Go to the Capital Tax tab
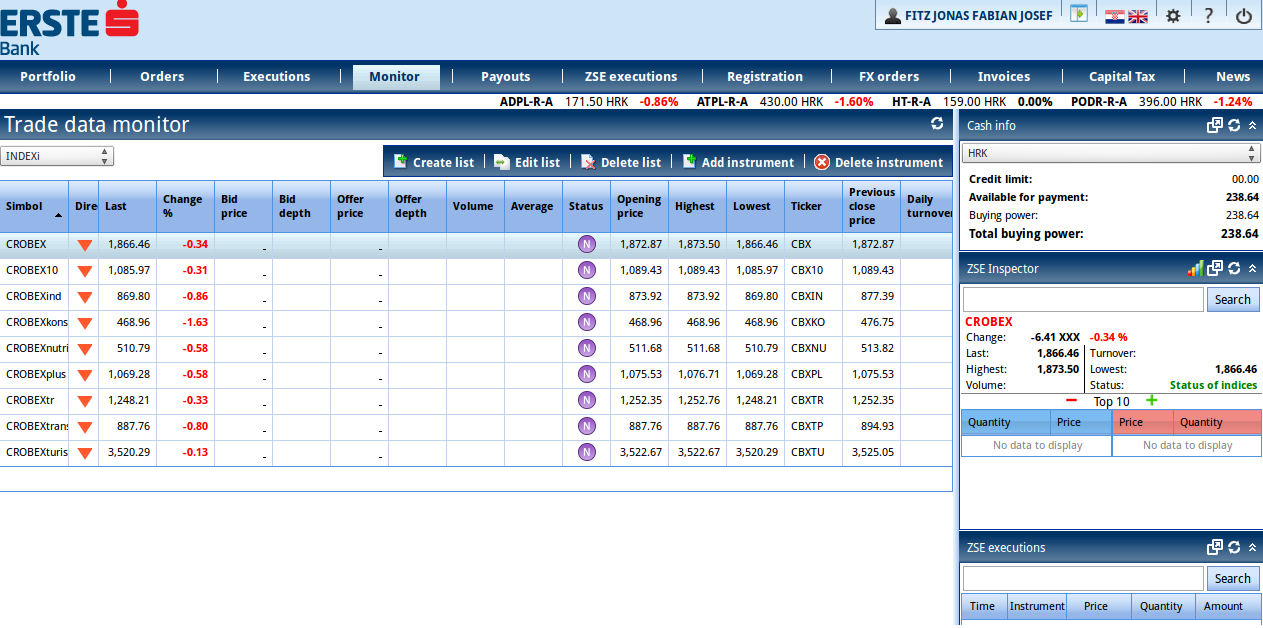 (x=1122, y=77)
